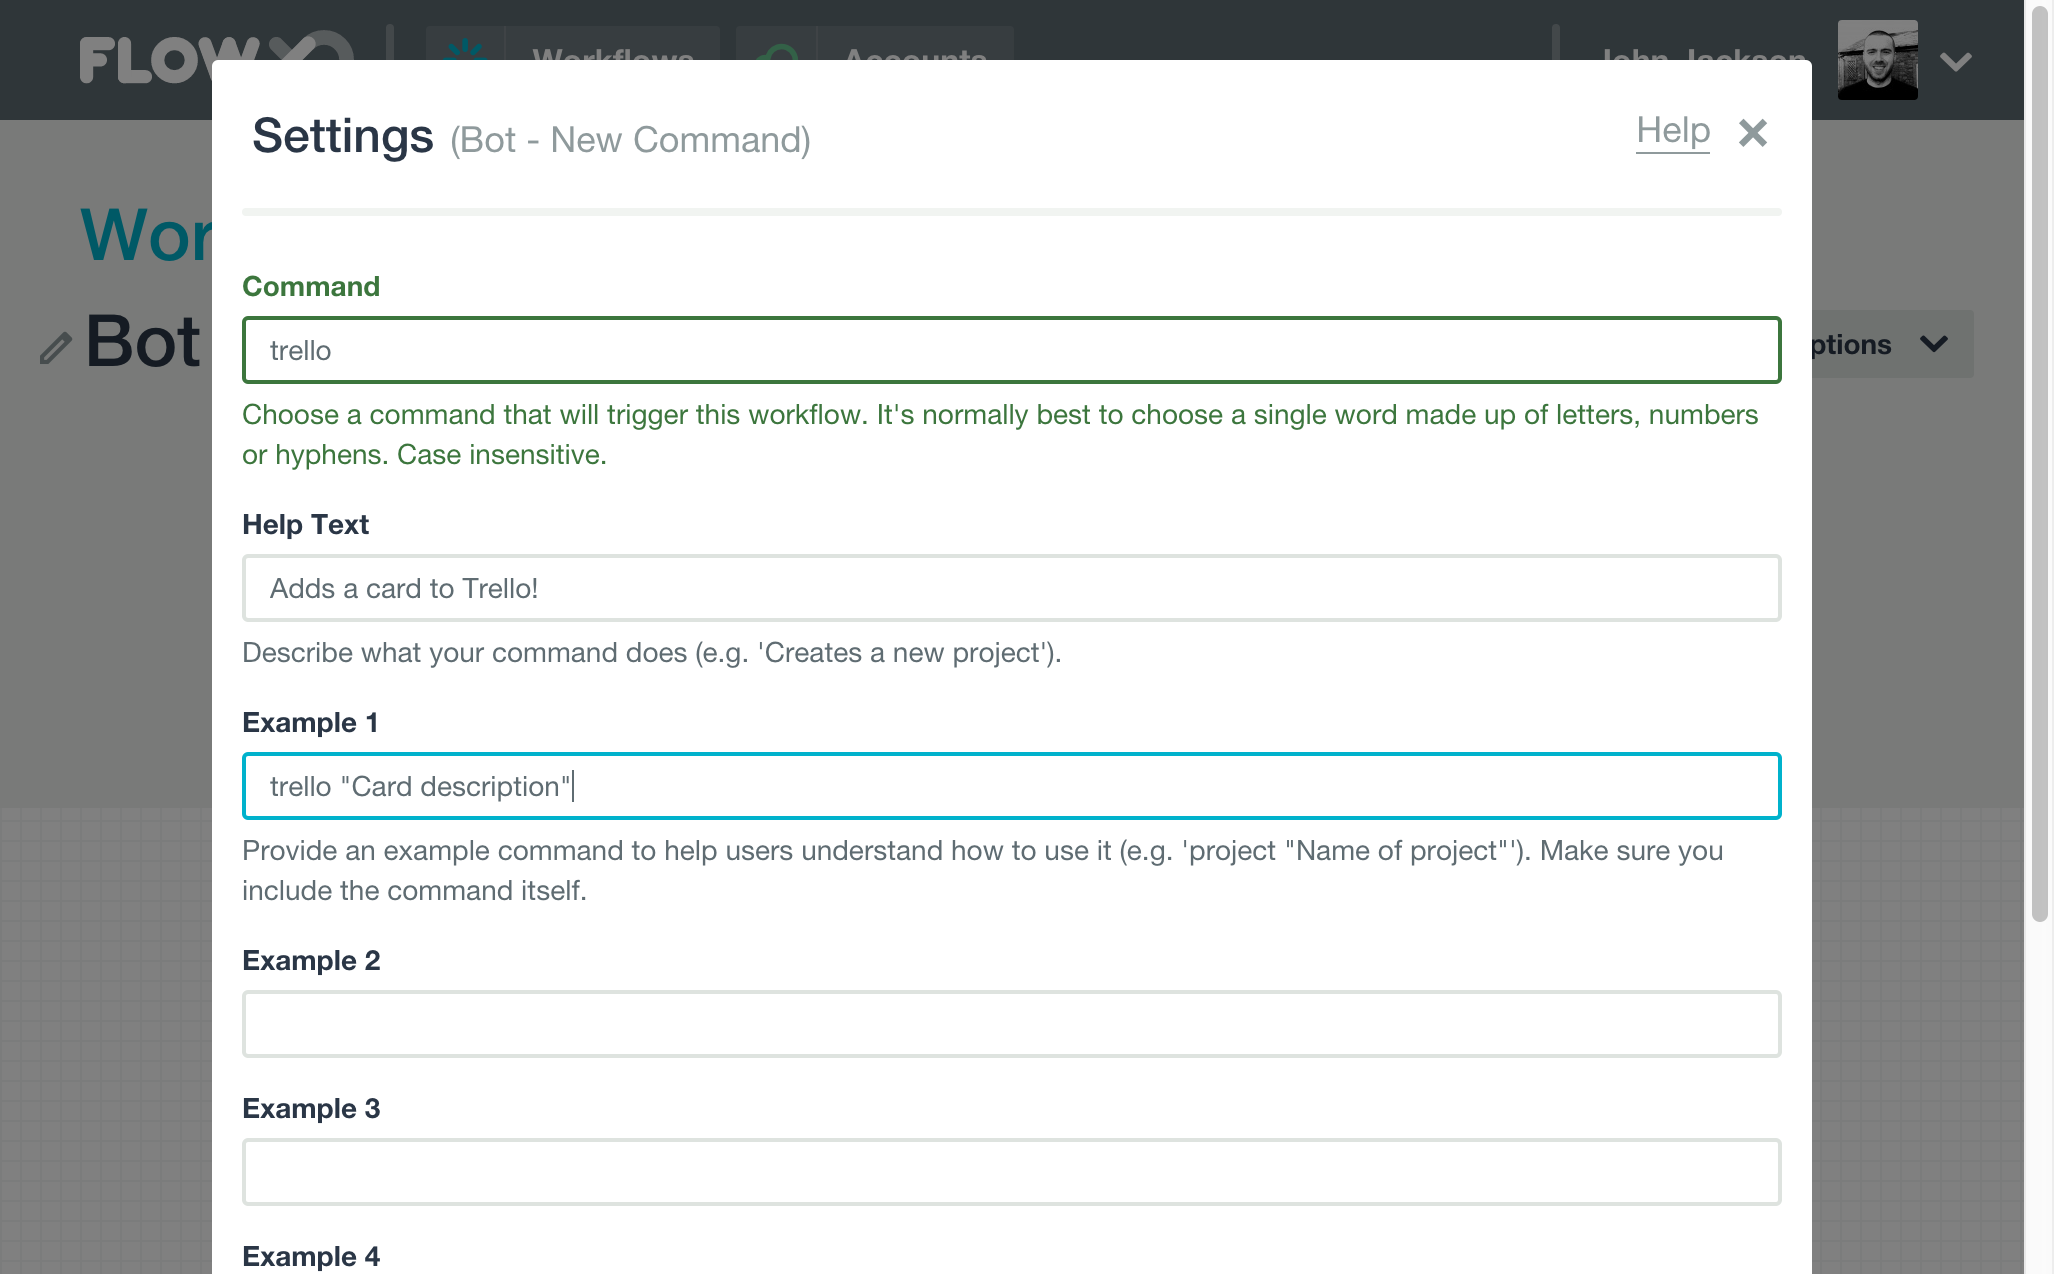Select the empty Example 3 field
2054x1274 pixels.
1010,1172
